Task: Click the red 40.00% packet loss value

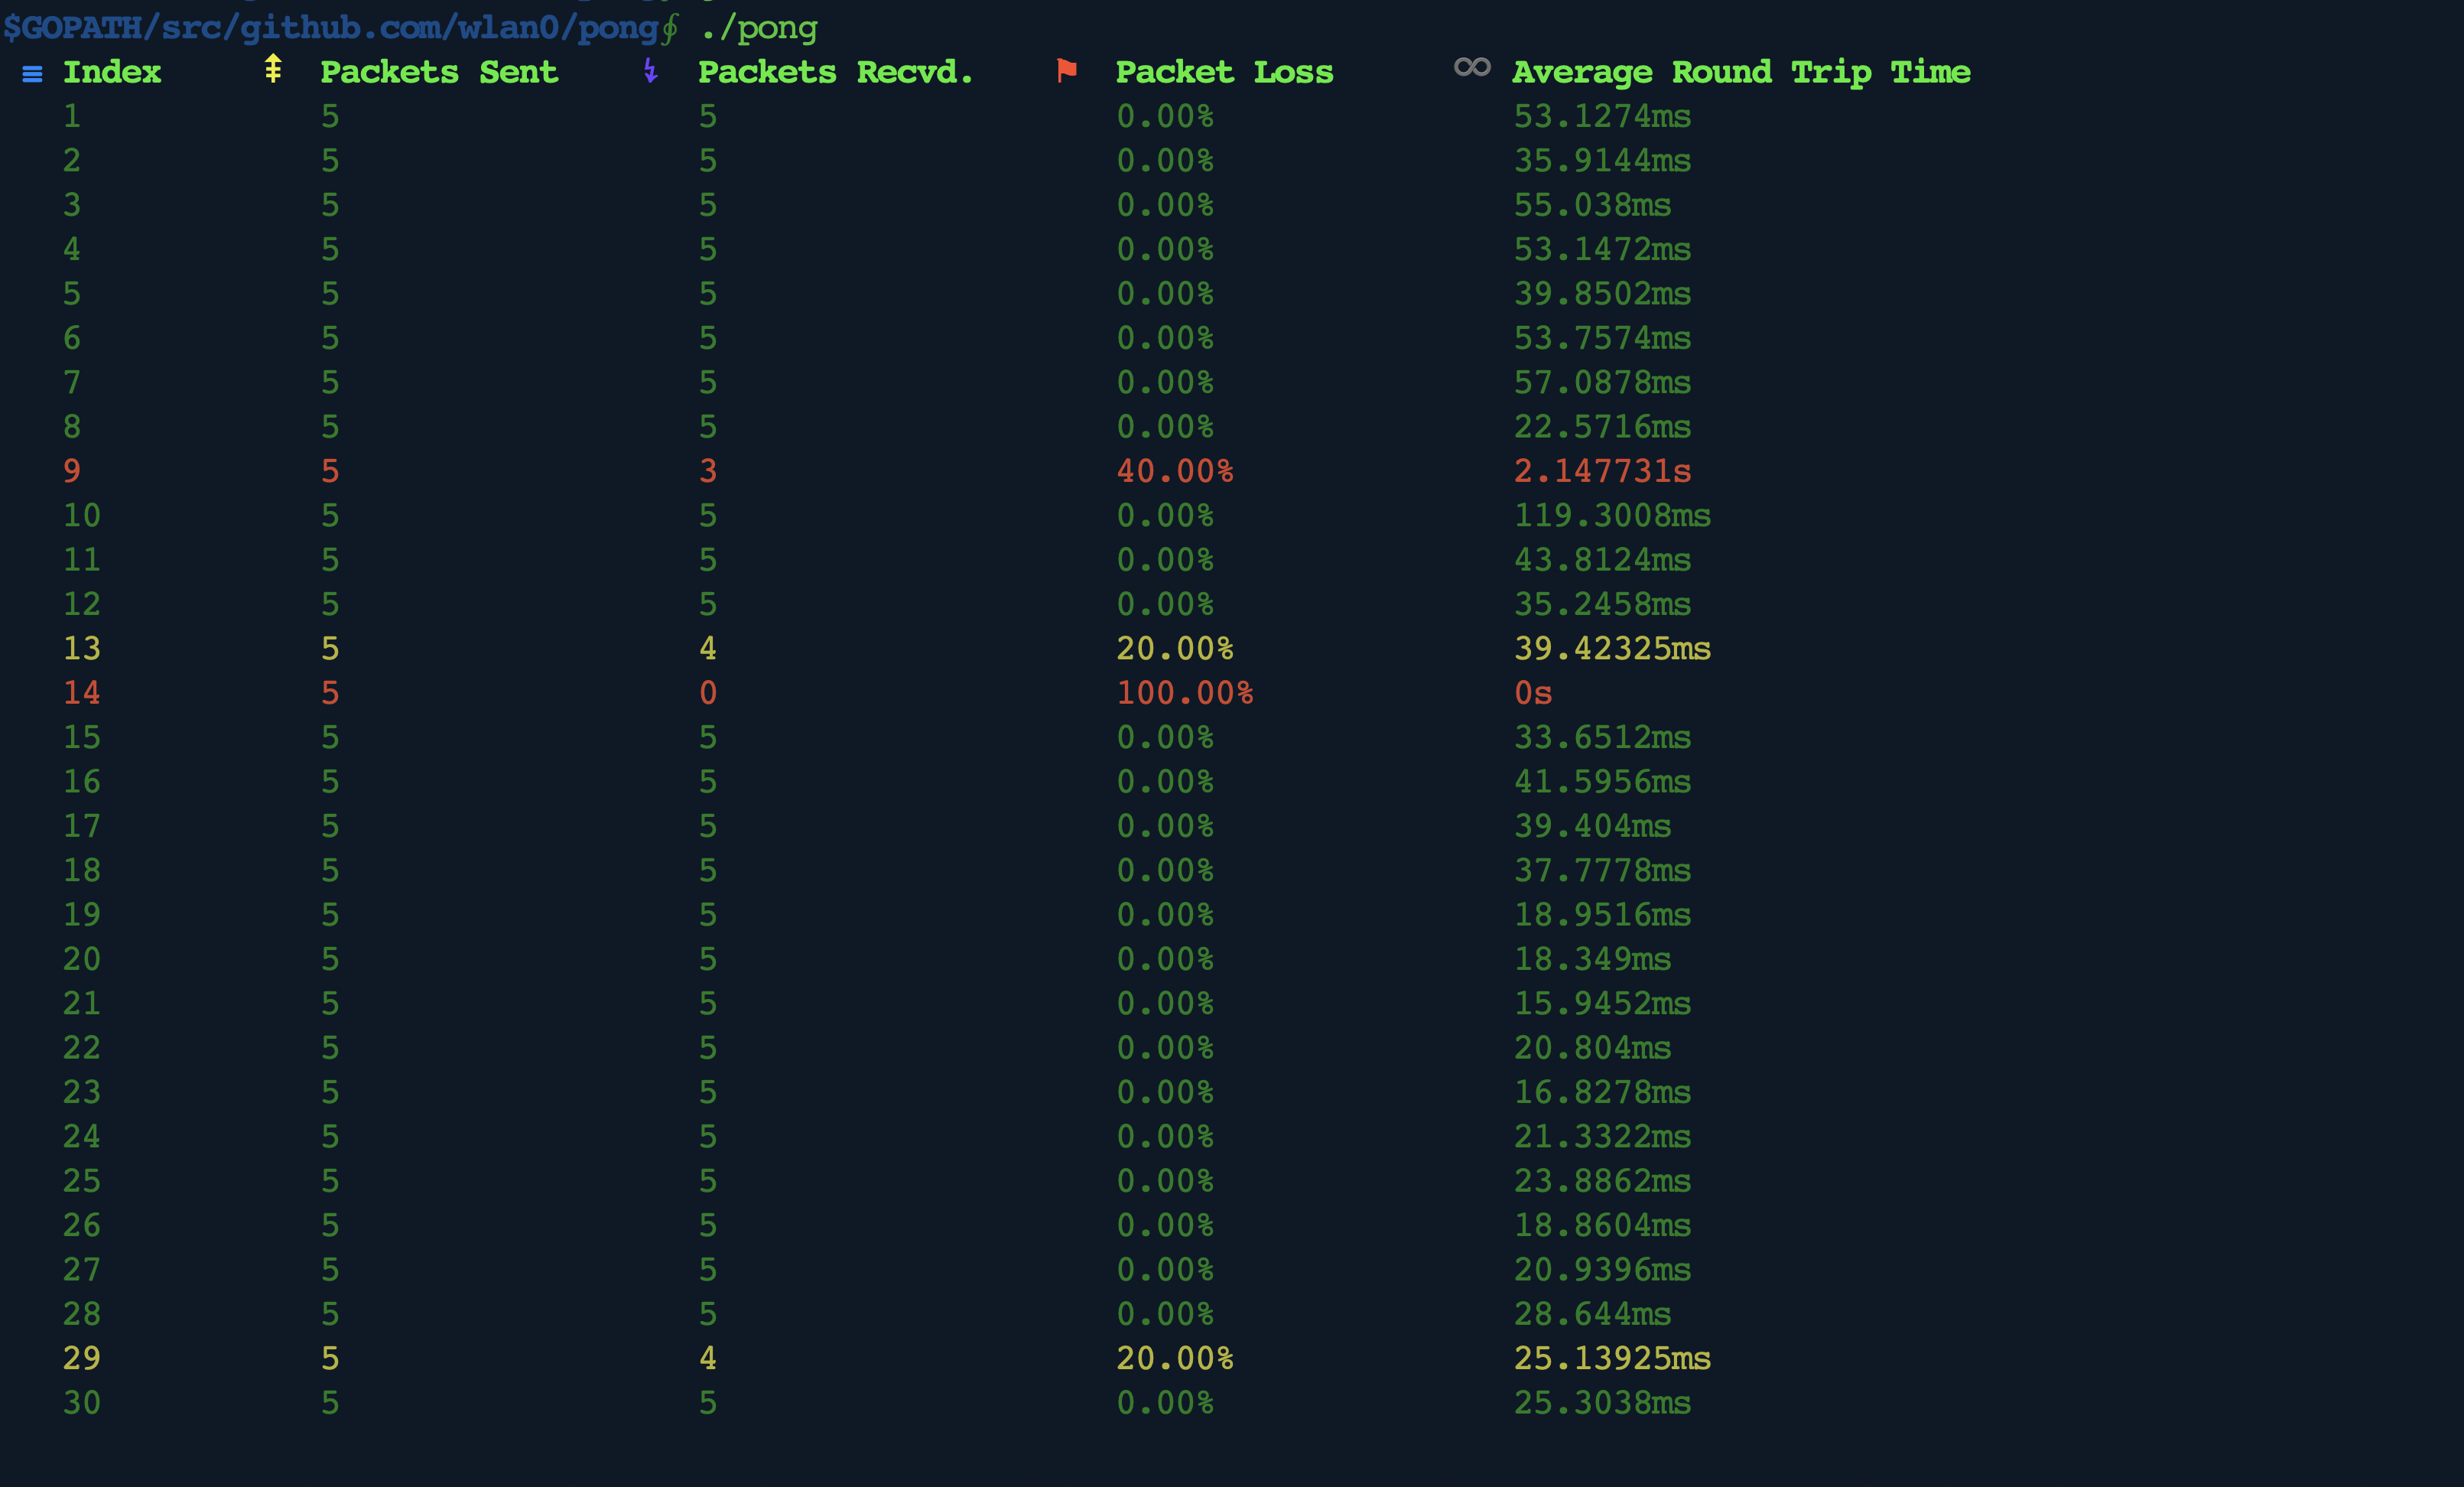Action: (x=1174, y=471)
